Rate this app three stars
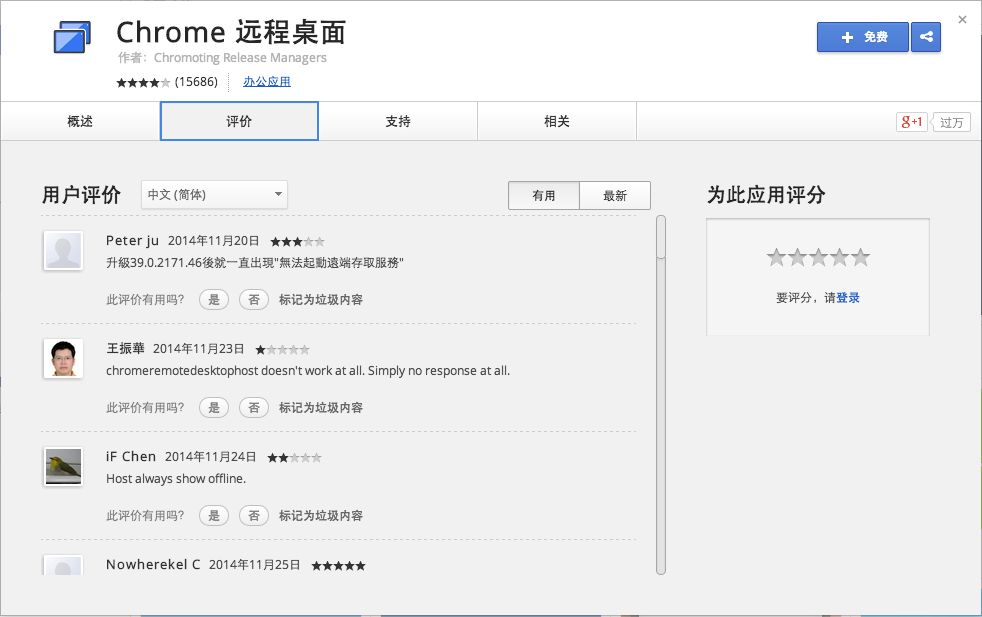Screen dimensions: 982x617 (x=819, y=257)
